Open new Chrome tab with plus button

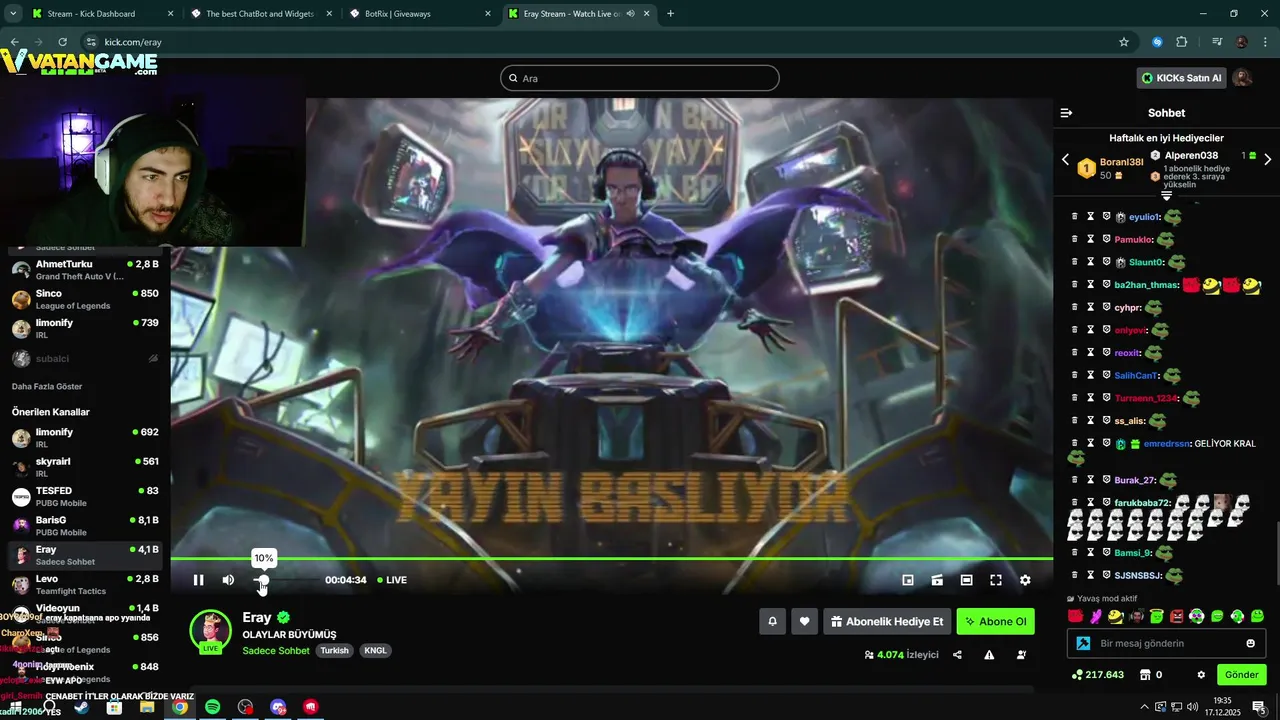(670, 14)
